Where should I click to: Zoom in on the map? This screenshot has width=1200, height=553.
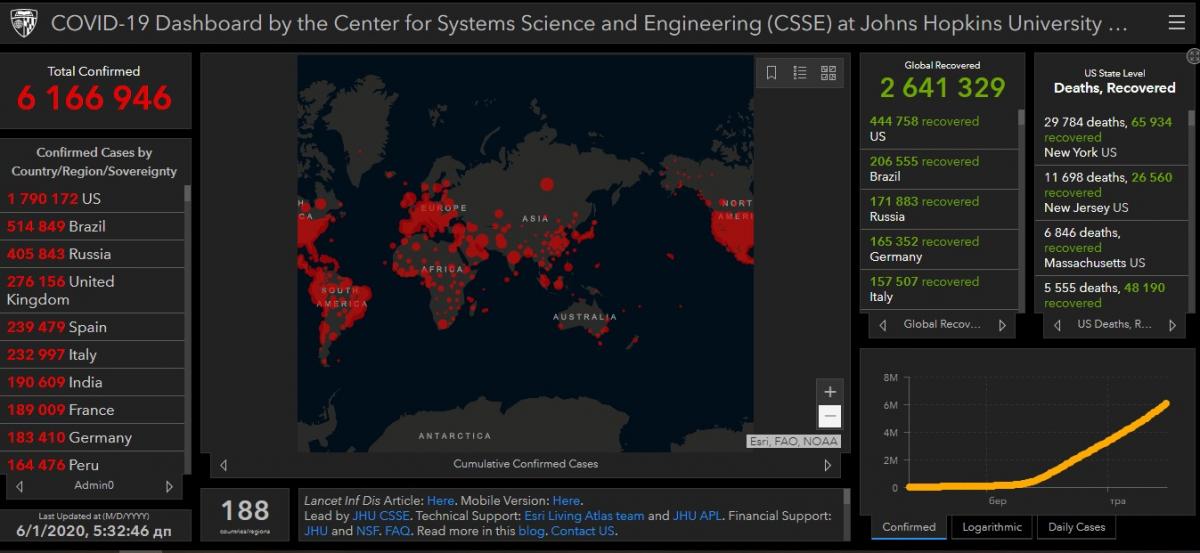tap(829, 391)
